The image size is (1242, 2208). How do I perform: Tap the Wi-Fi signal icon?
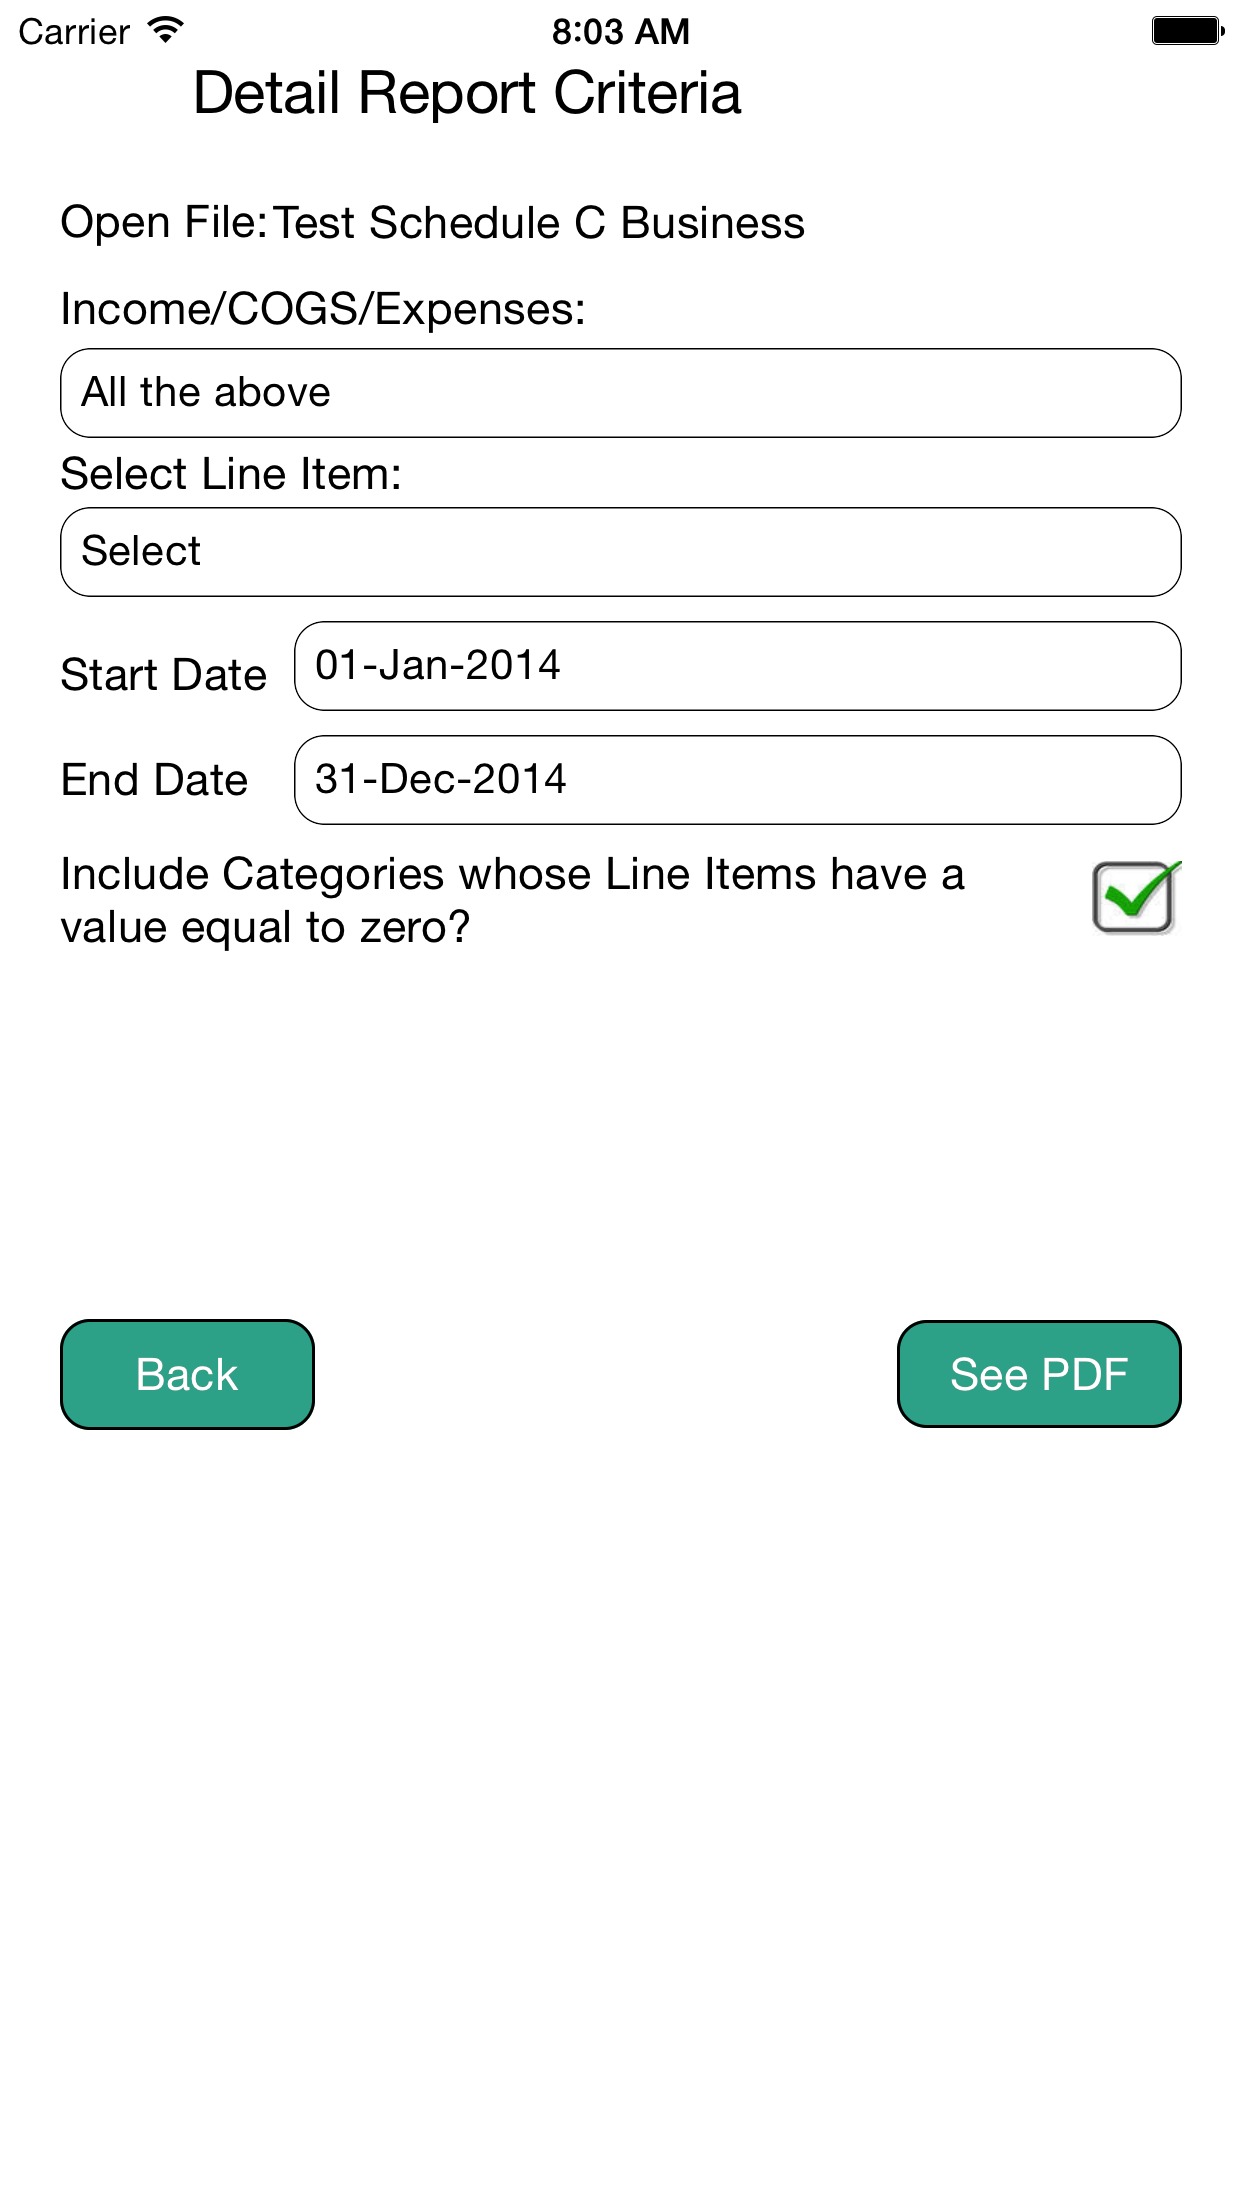pyautogui.click(x=165, y=30)
